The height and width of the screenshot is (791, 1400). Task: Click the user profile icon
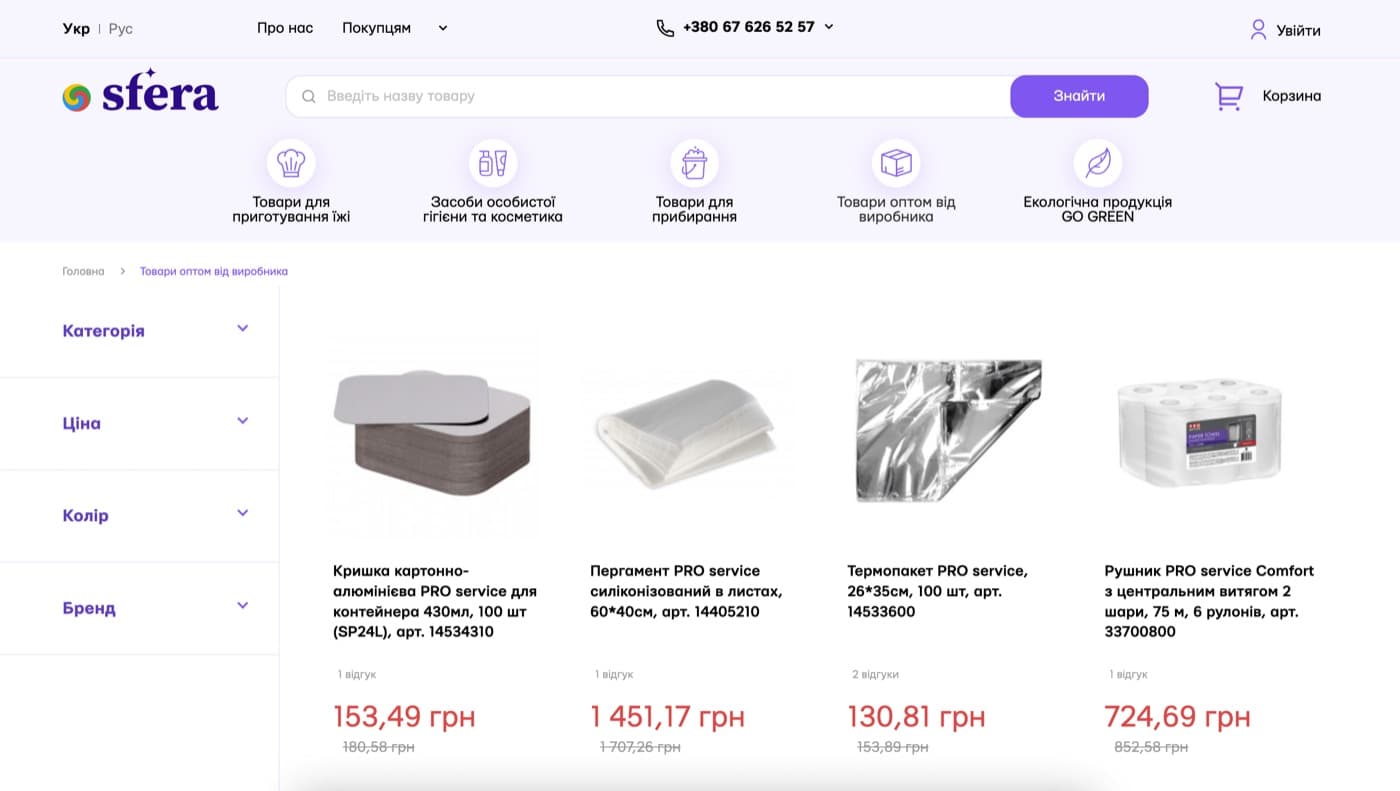click(1258, 30)
